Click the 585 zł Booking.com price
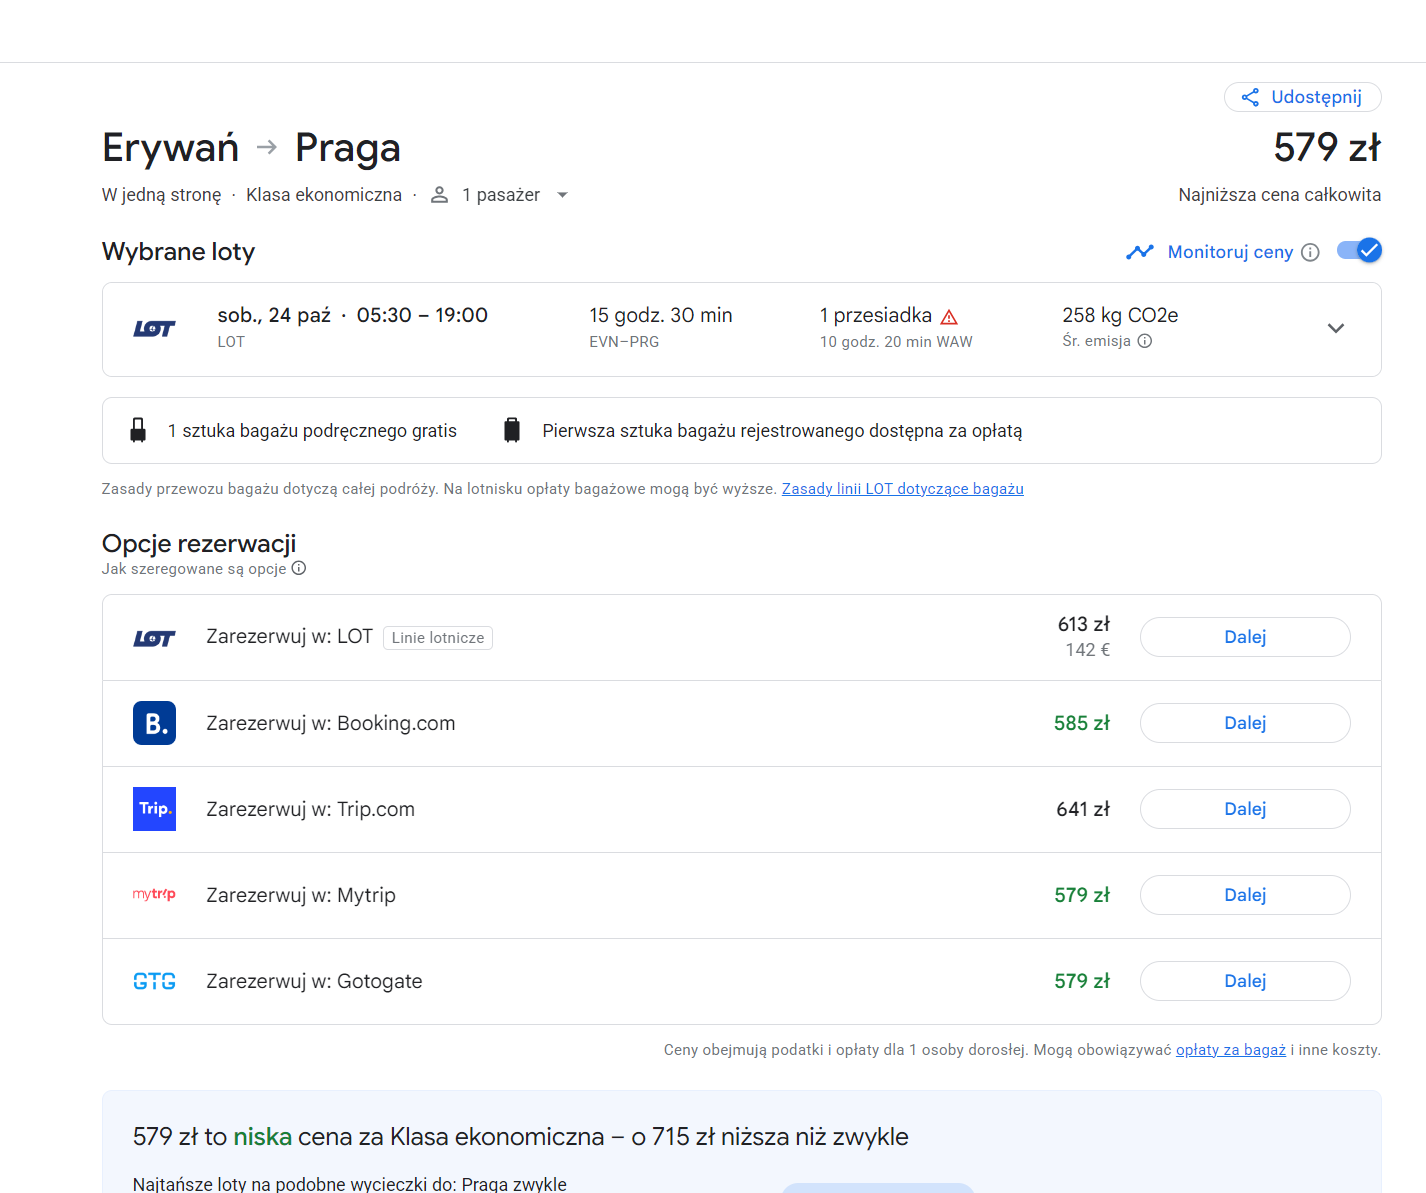The width and height of the screenshot is (1426, 1193). click(x=1082, y=723)
